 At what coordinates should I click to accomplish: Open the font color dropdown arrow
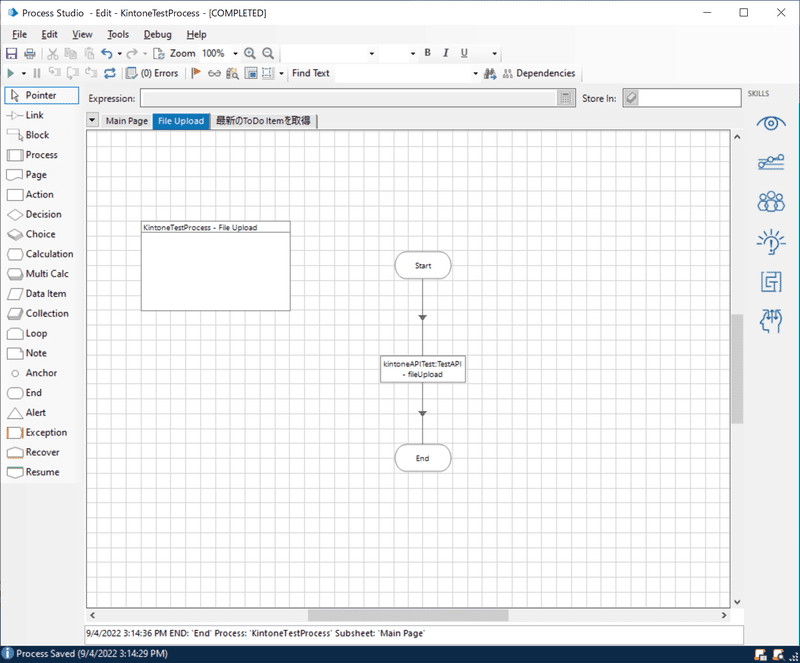point(494,53)
